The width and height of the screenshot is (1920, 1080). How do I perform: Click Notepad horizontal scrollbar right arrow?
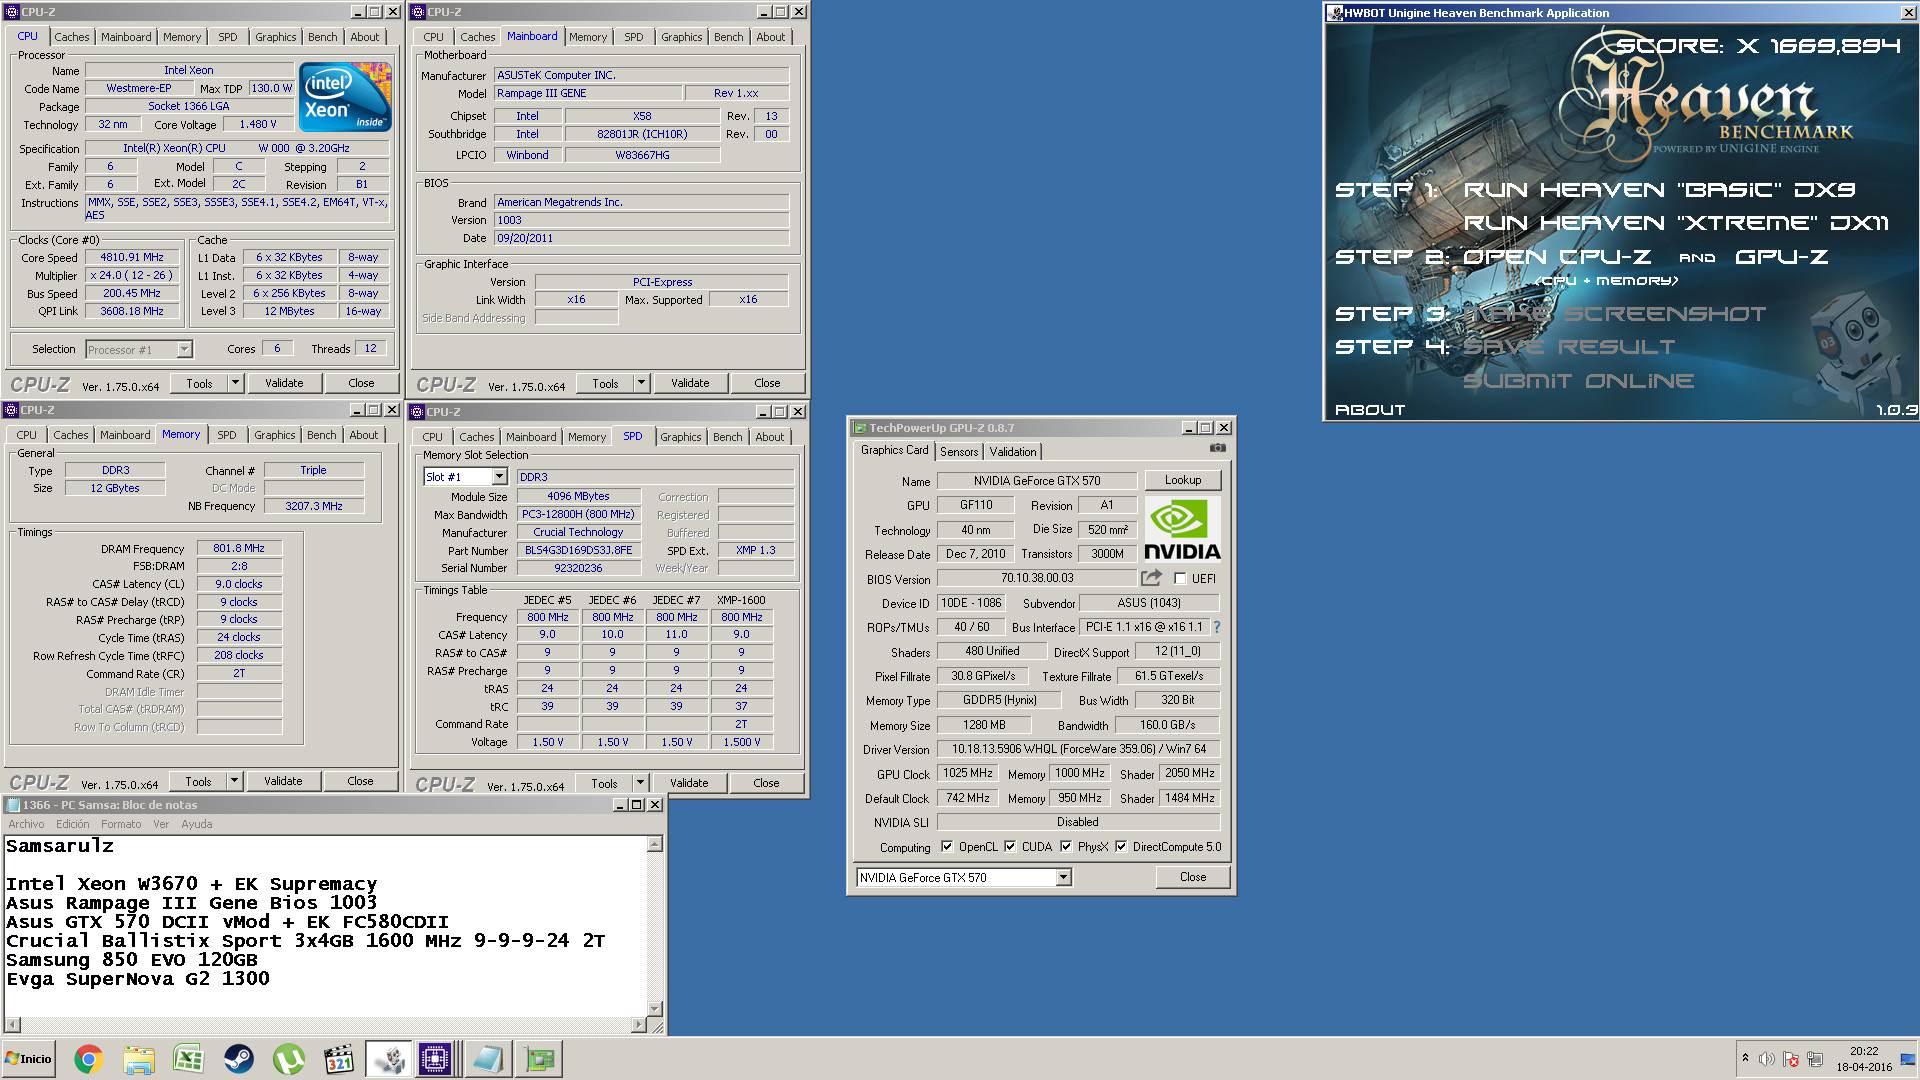click(638, 1025)
